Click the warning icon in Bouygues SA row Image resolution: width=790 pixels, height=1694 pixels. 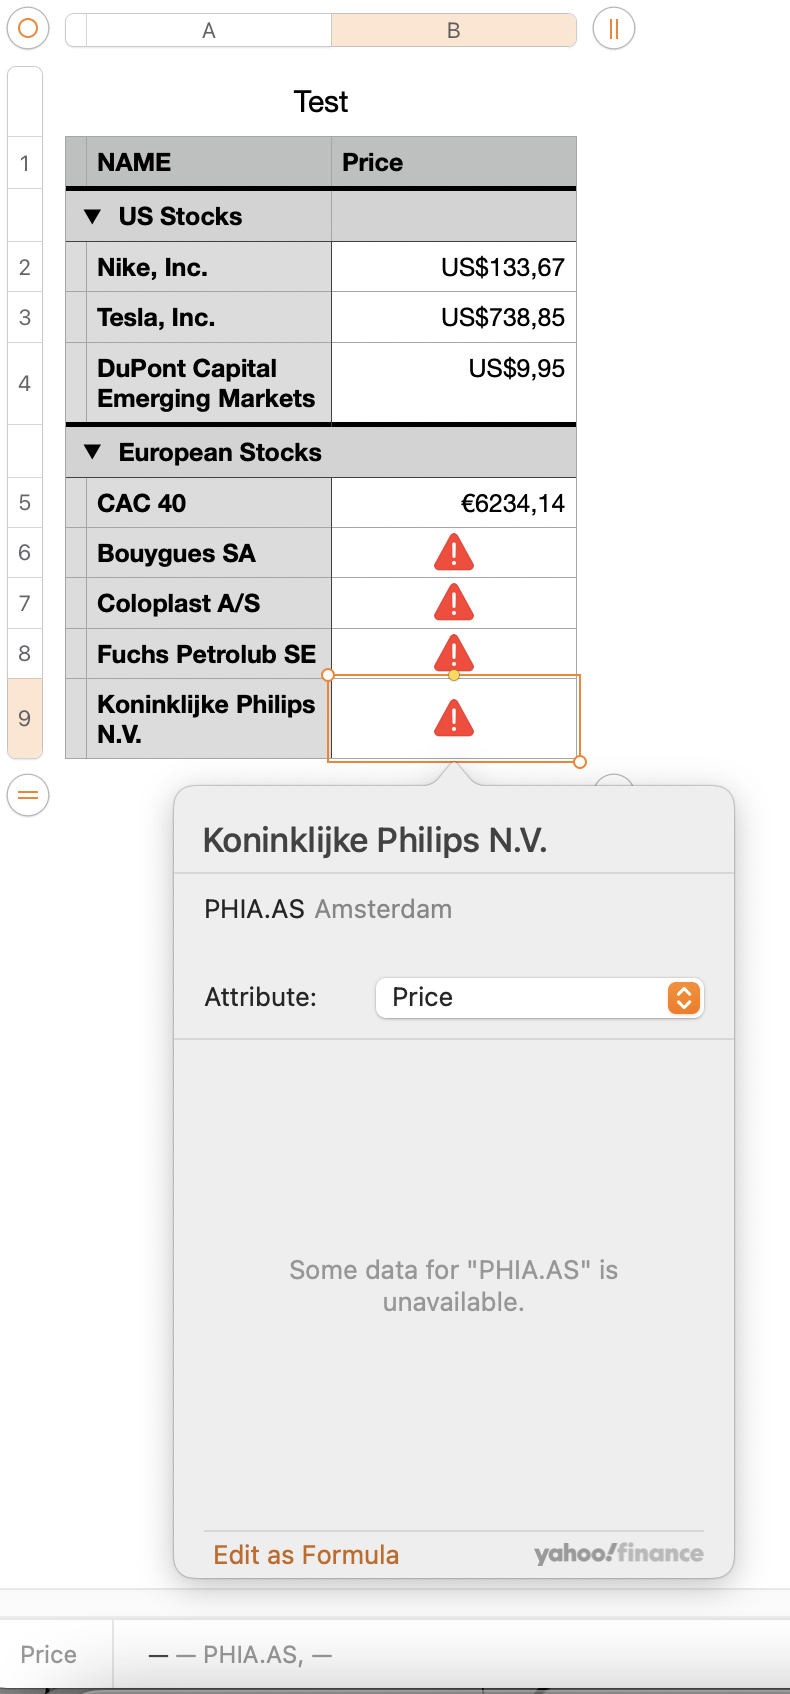point(453,552)
